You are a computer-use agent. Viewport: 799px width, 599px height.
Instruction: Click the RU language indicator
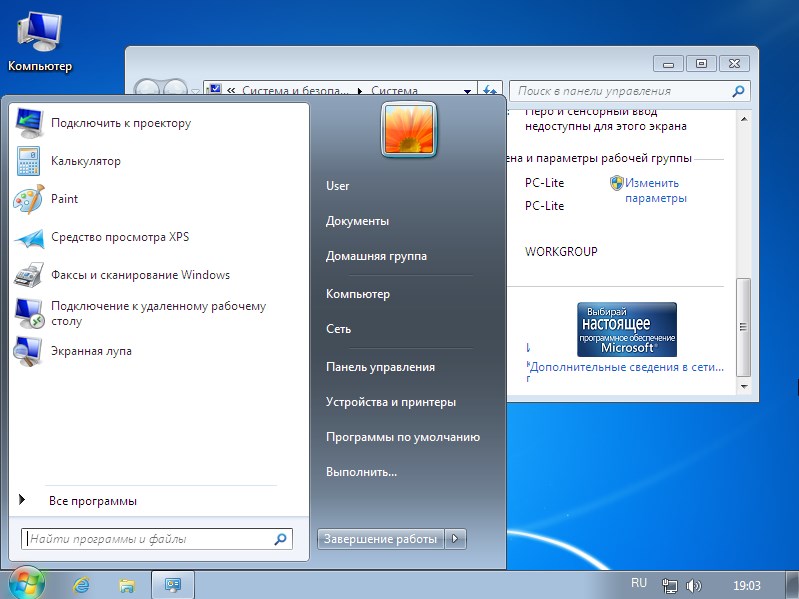click(638, 583)
